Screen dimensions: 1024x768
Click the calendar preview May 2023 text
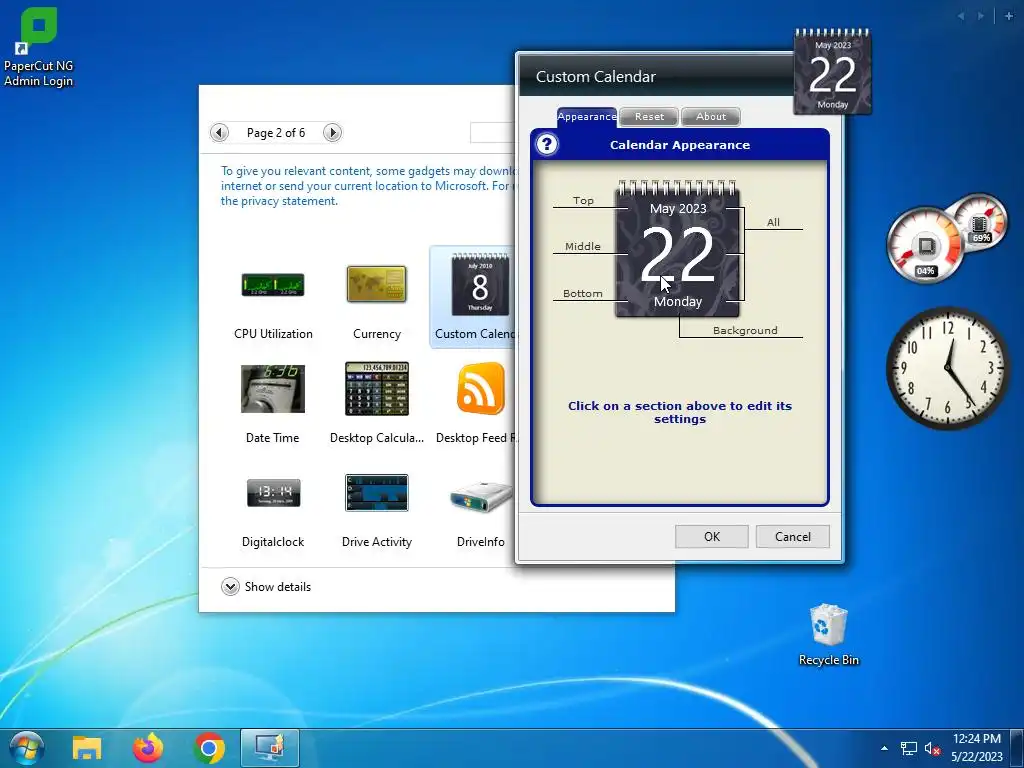(678, 208)
